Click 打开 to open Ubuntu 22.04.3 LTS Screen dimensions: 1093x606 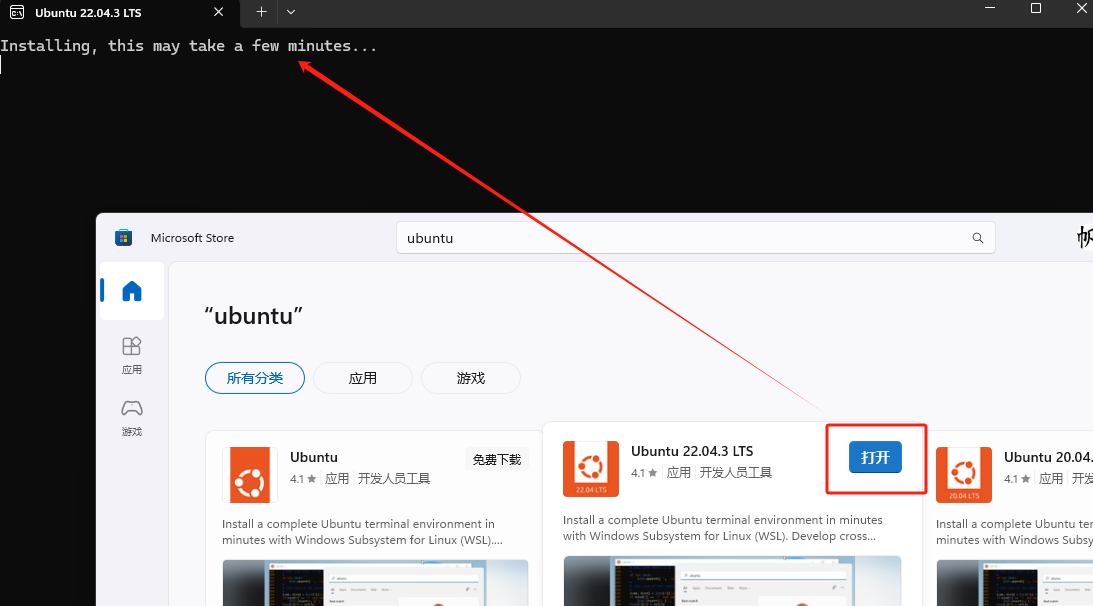[x=875, y=457]
